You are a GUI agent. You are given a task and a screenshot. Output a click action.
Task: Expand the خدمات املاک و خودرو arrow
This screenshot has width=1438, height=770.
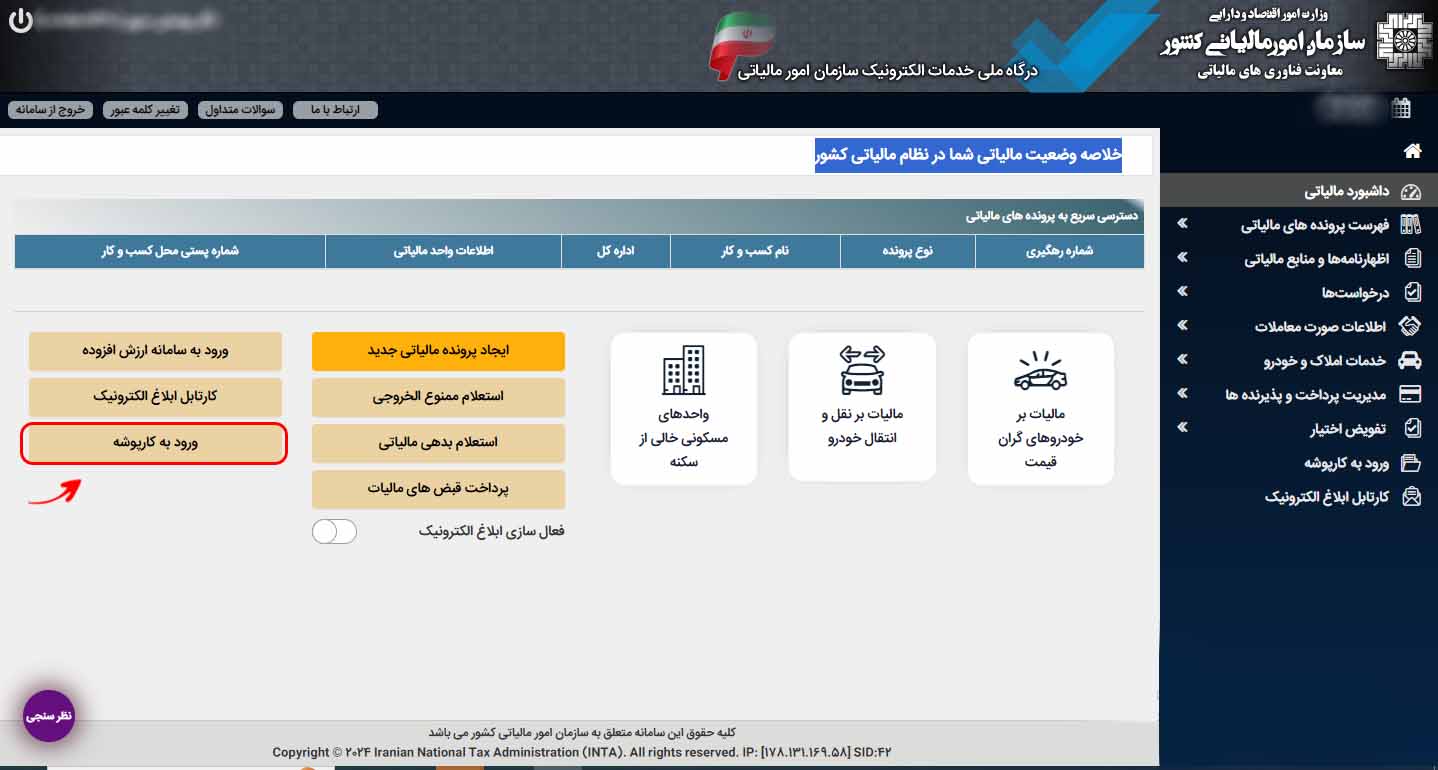point(1183,359)
